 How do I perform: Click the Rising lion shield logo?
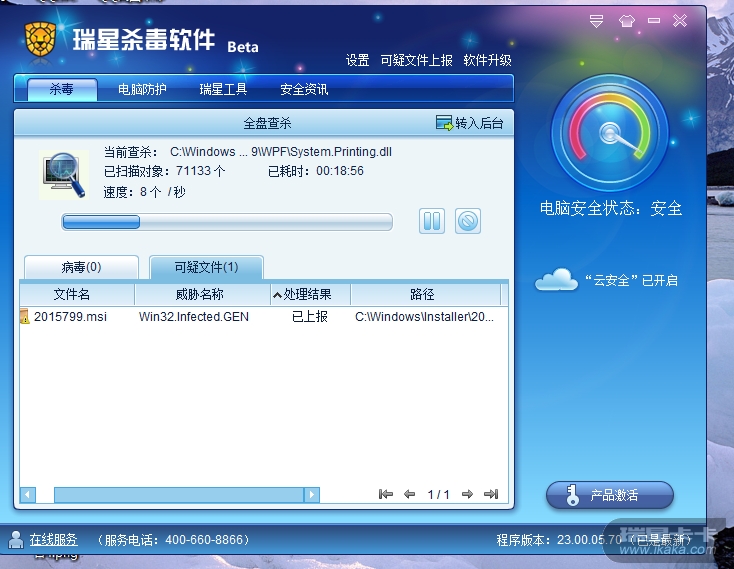coord(40,39)
